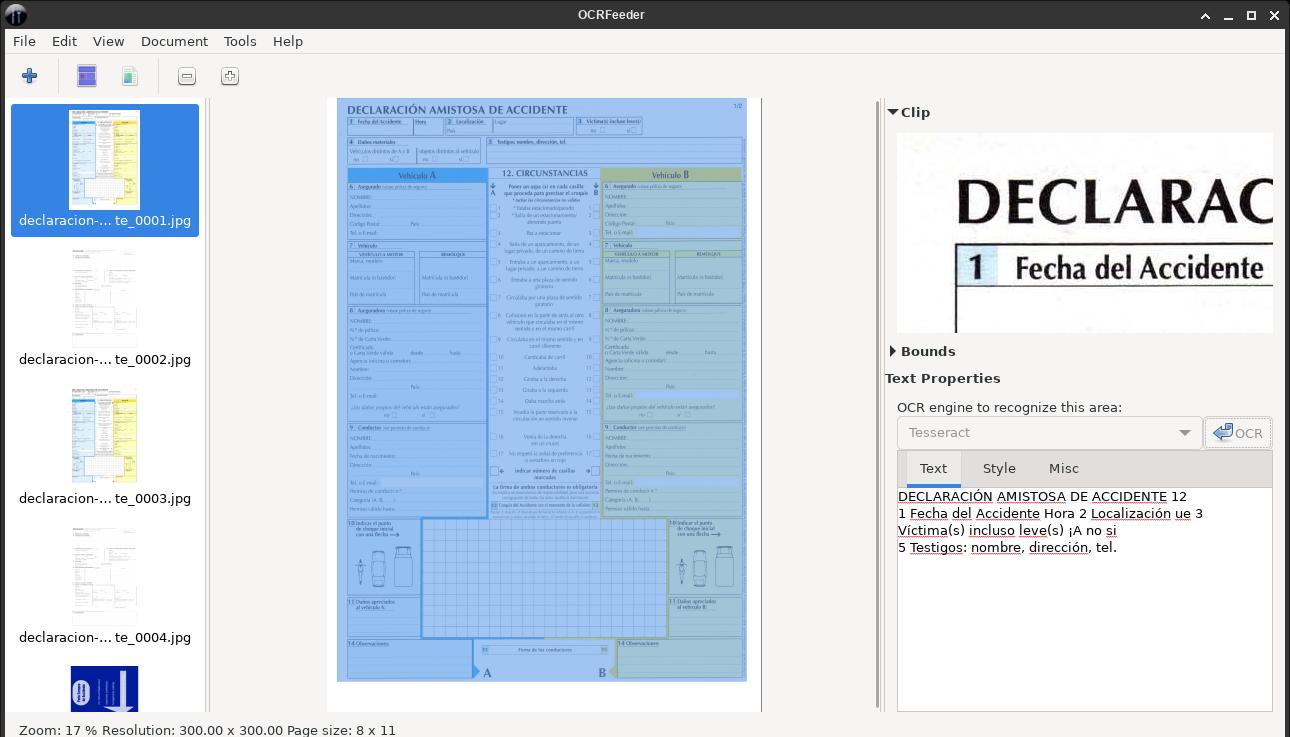Click the 'Vehículo B' header on page

671,175
